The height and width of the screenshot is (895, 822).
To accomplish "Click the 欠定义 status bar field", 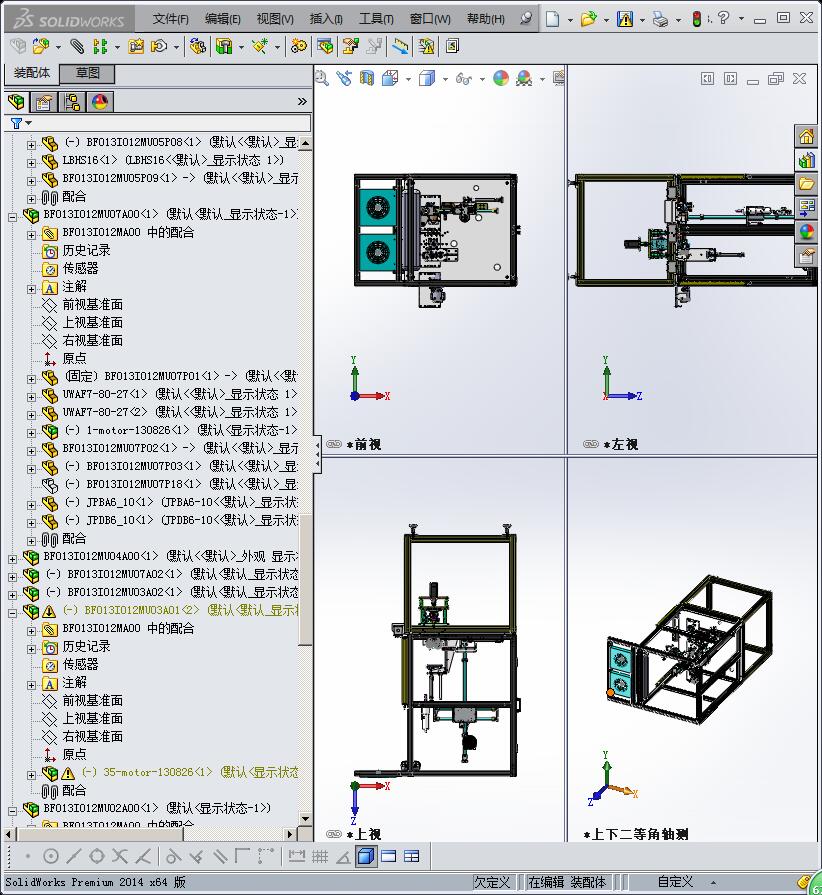I will coord(491,882).
